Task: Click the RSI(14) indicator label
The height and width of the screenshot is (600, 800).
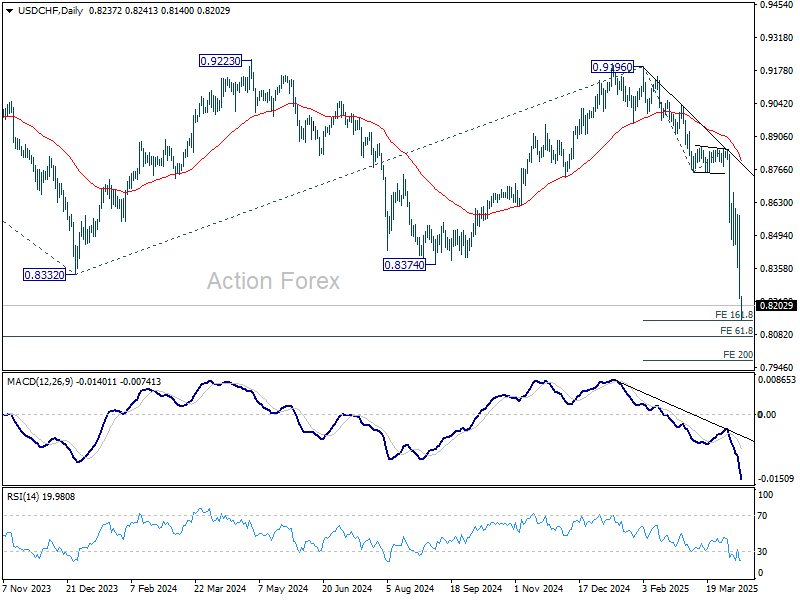Action: 24,496
